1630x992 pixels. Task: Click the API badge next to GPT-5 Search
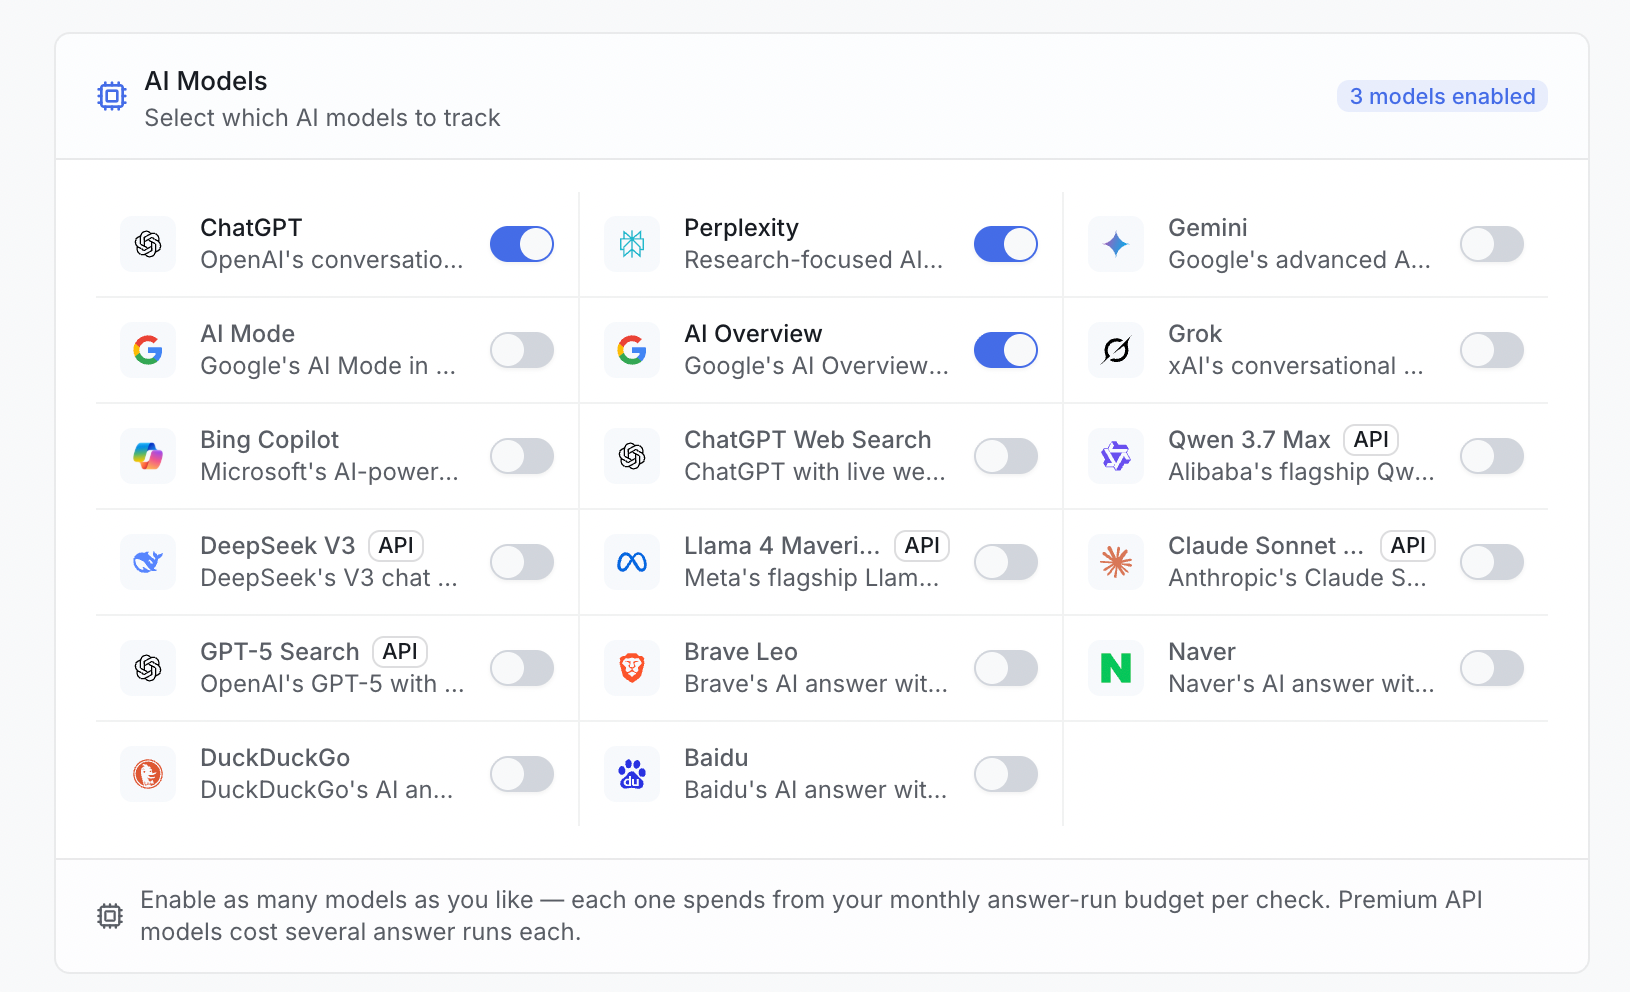coord(400,652)
